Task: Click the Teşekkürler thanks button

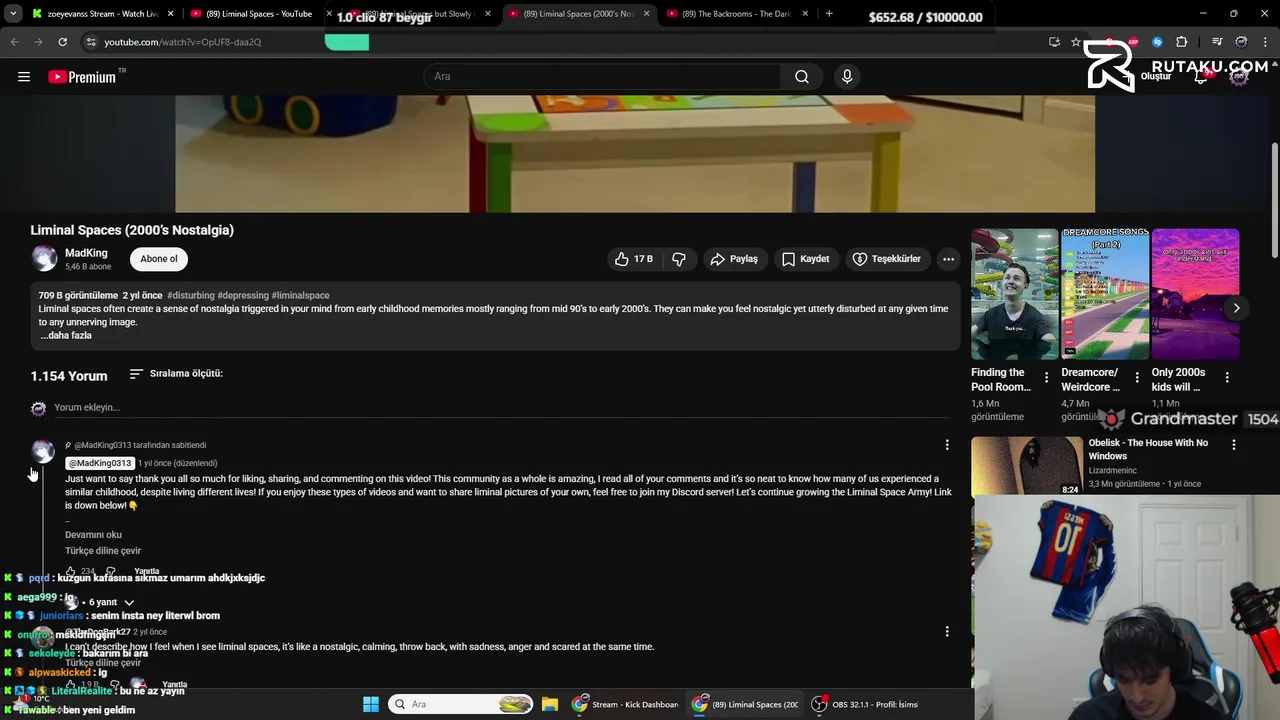Action: (886, 259)
